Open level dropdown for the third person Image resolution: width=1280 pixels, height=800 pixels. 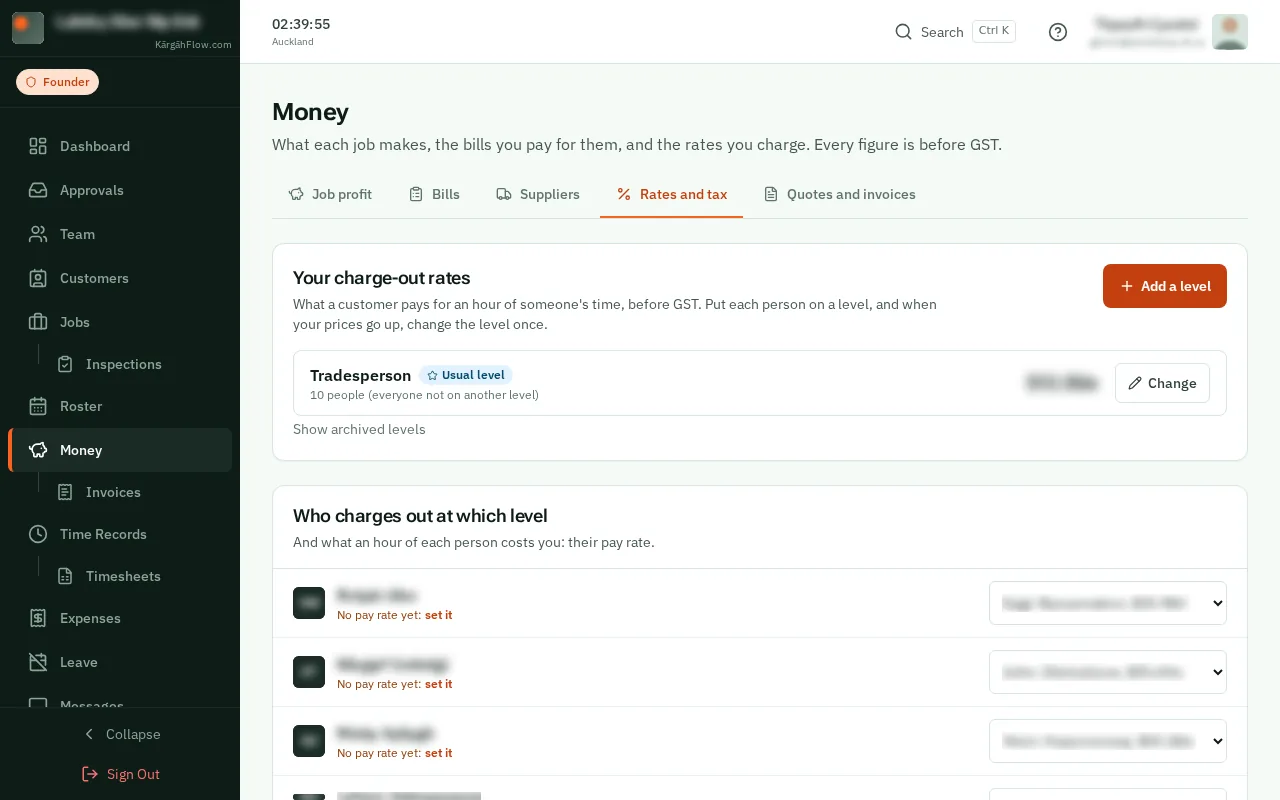click(1108, 741)
